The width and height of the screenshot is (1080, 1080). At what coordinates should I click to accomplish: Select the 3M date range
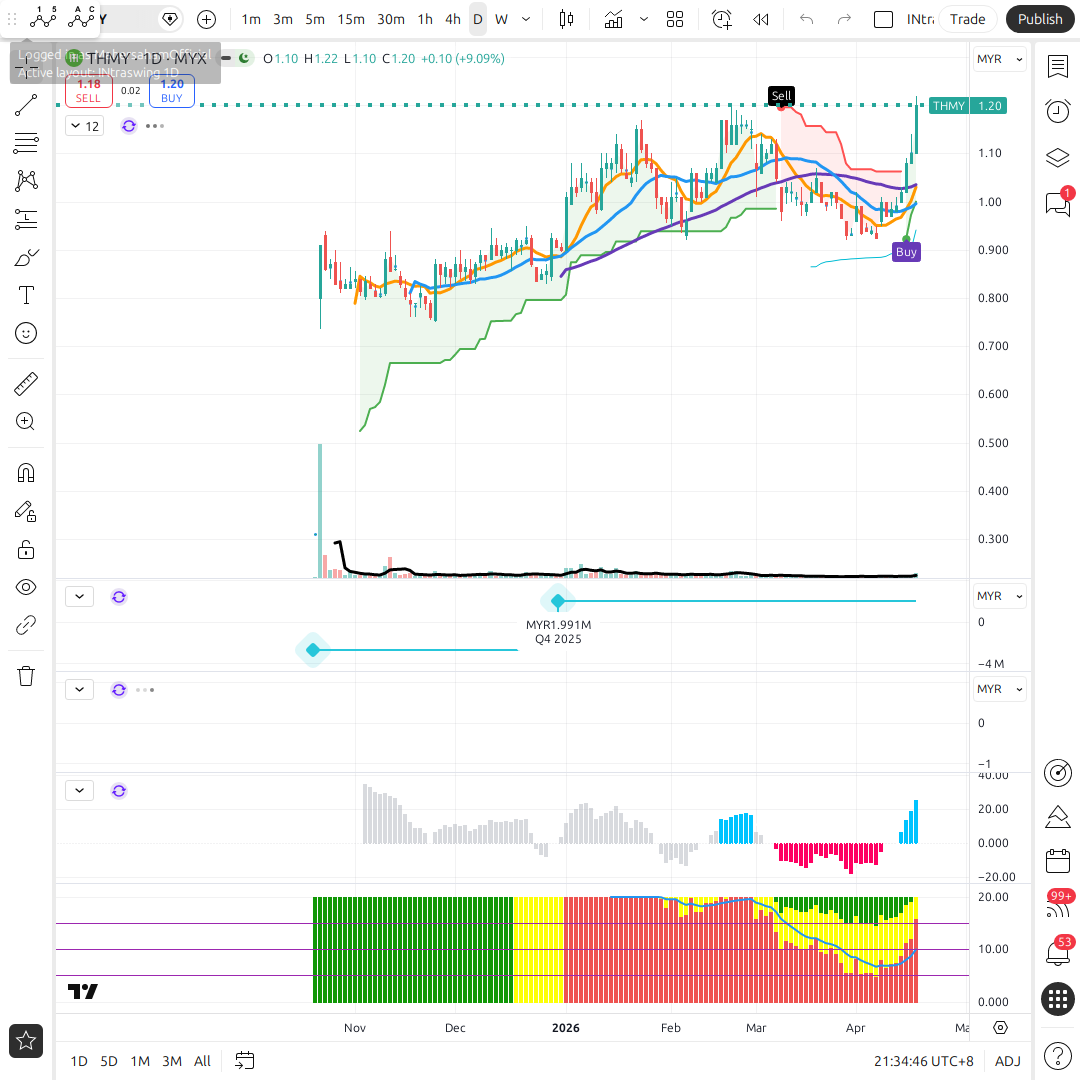(x=172, y=1061)
